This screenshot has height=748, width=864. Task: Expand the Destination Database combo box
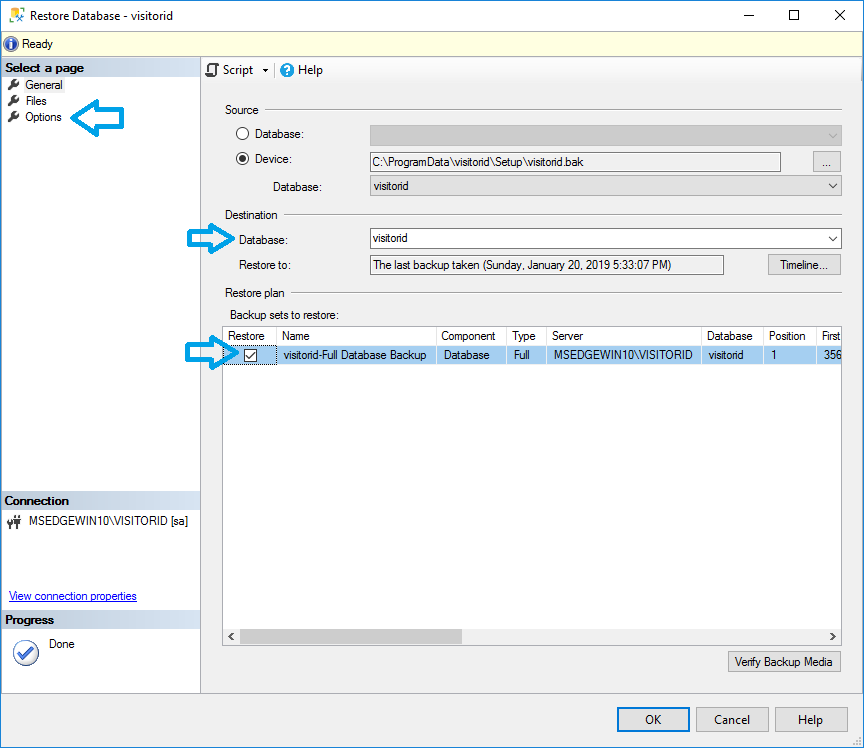(833, 239)
